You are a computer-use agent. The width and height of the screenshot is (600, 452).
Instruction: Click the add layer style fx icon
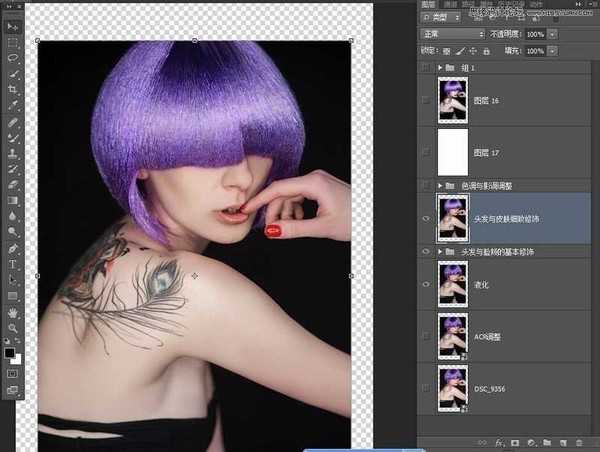[x=499, y=441]
